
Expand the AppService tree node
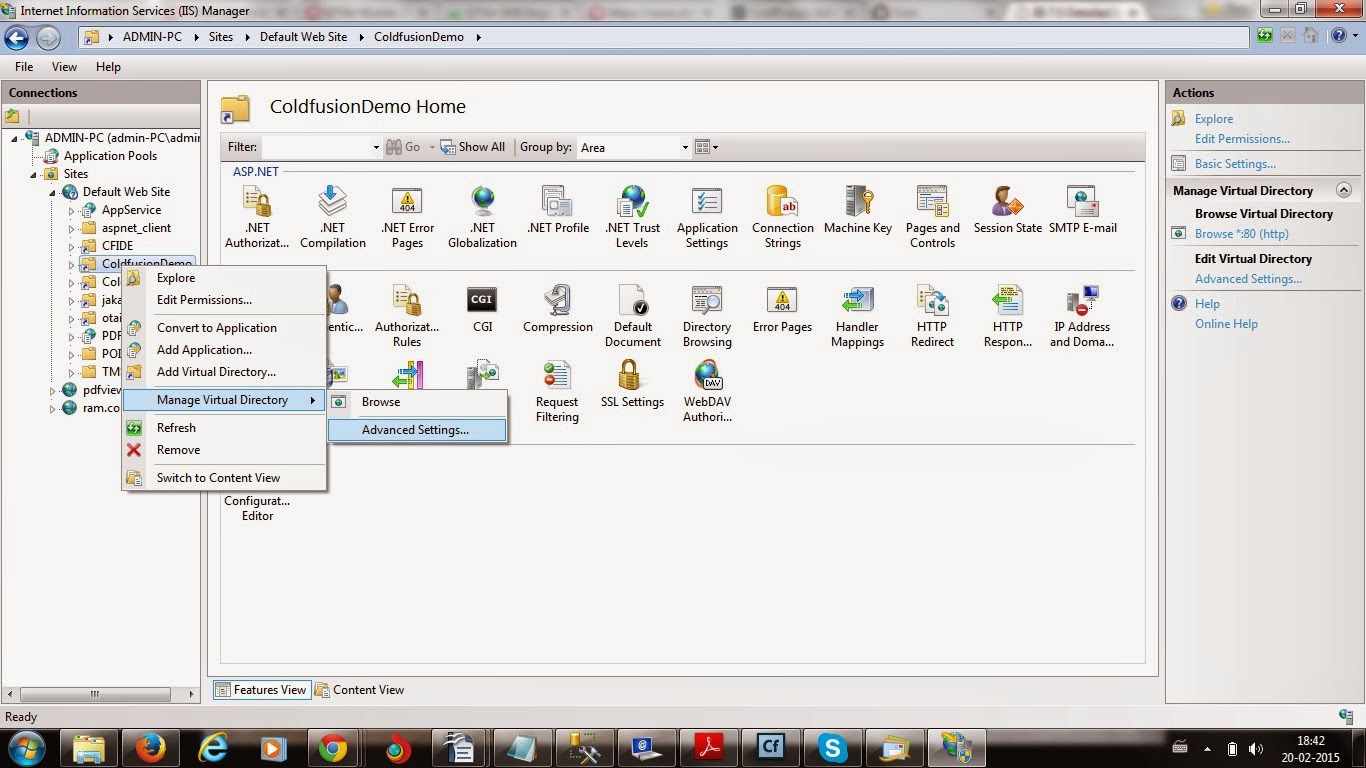[72, 211]
